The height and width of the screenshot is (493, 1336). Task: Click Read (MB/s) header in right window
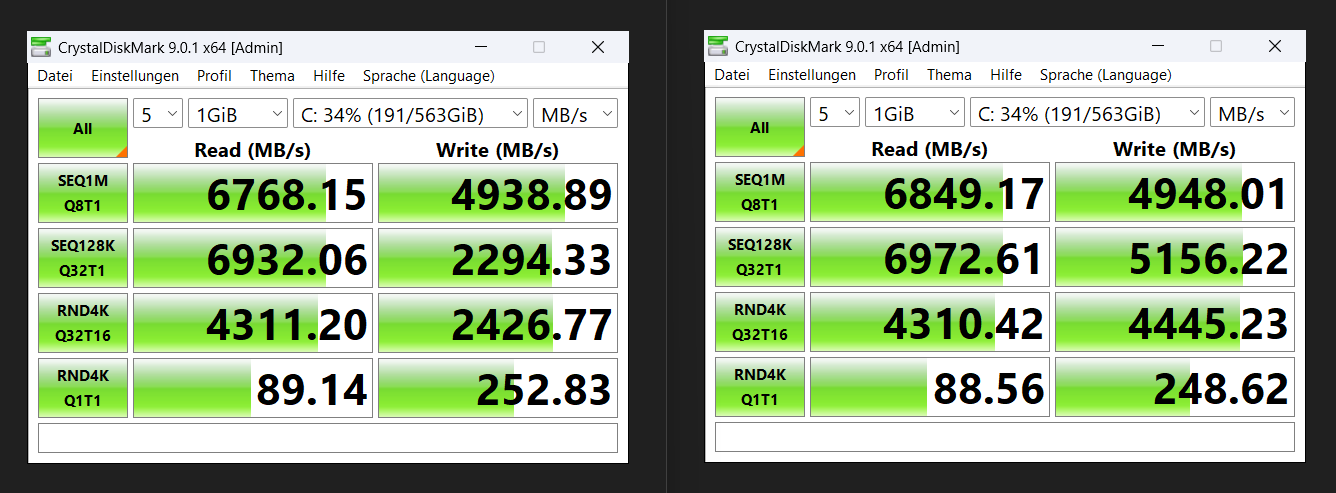(930, 149)
